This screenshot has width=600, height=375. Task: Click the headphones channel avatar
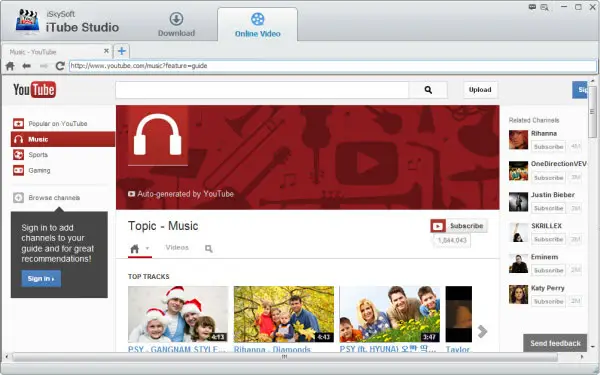(158, 136)
